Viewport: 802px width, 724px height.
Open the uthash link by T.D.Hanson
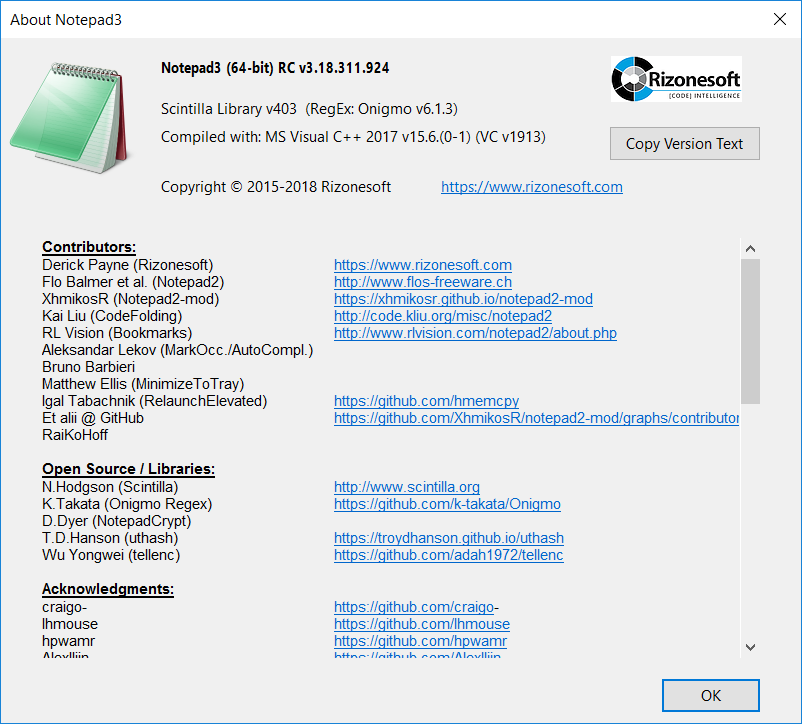click(448, 538)
